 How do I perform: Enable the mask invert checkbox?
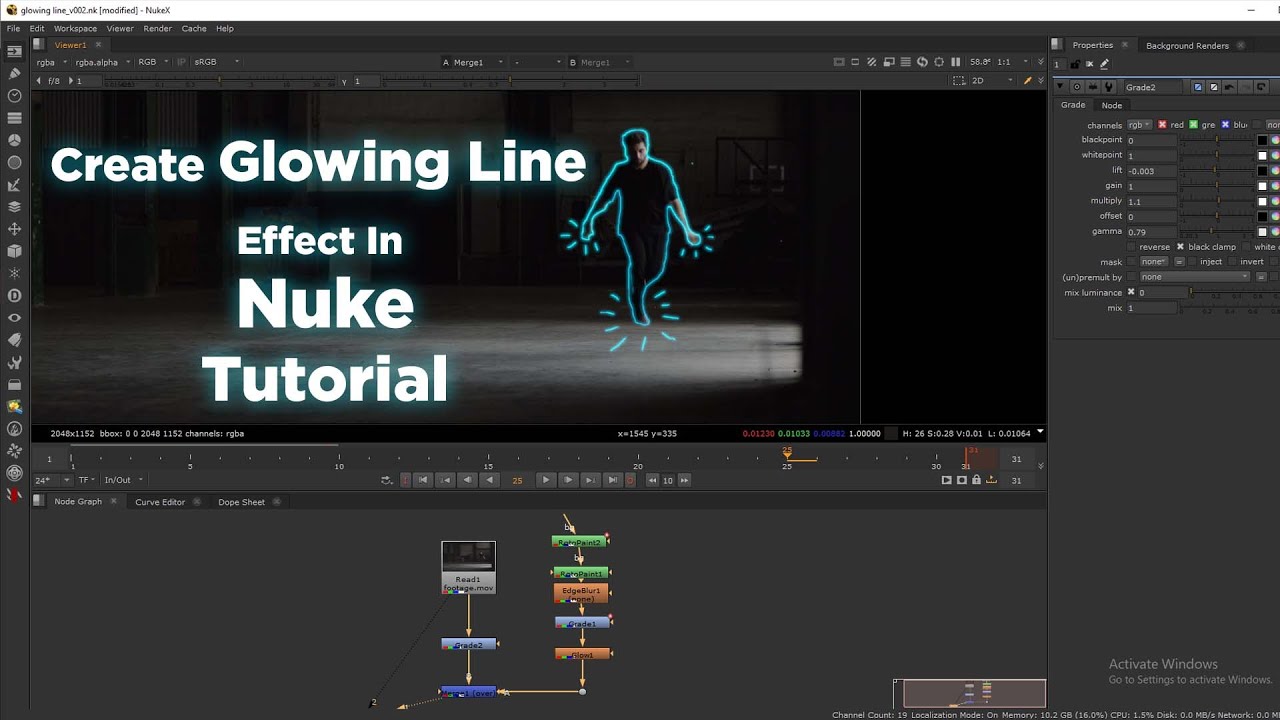(1232, 262)
